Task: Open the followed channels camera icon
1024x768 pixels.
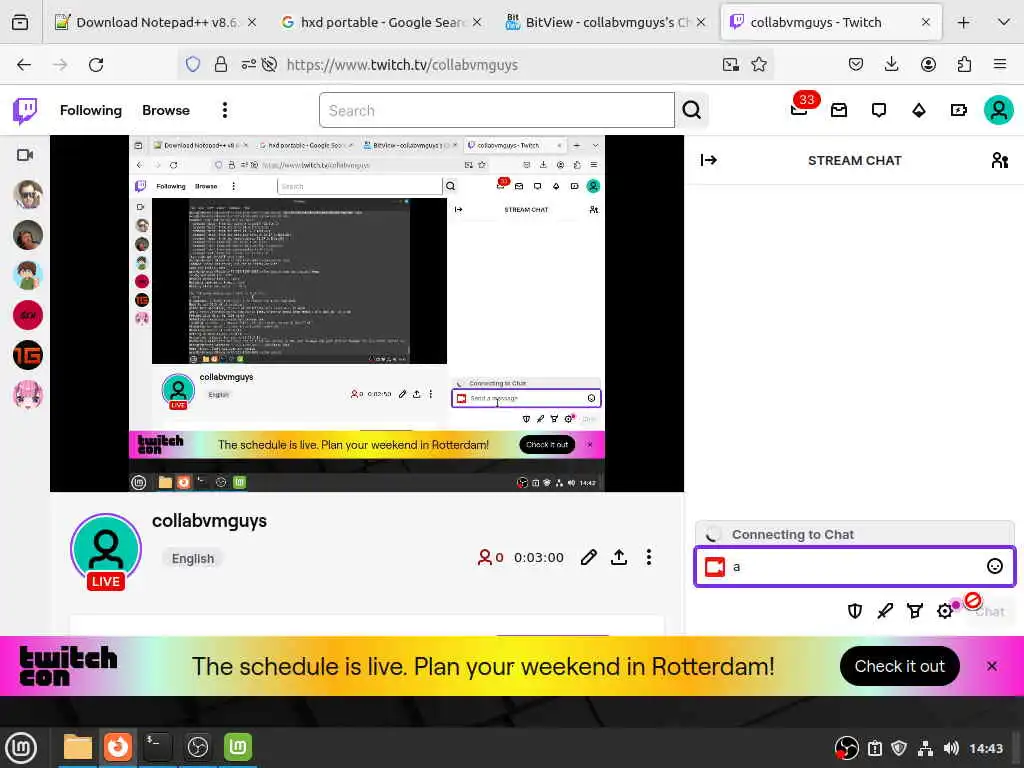Action: point(25,155)
